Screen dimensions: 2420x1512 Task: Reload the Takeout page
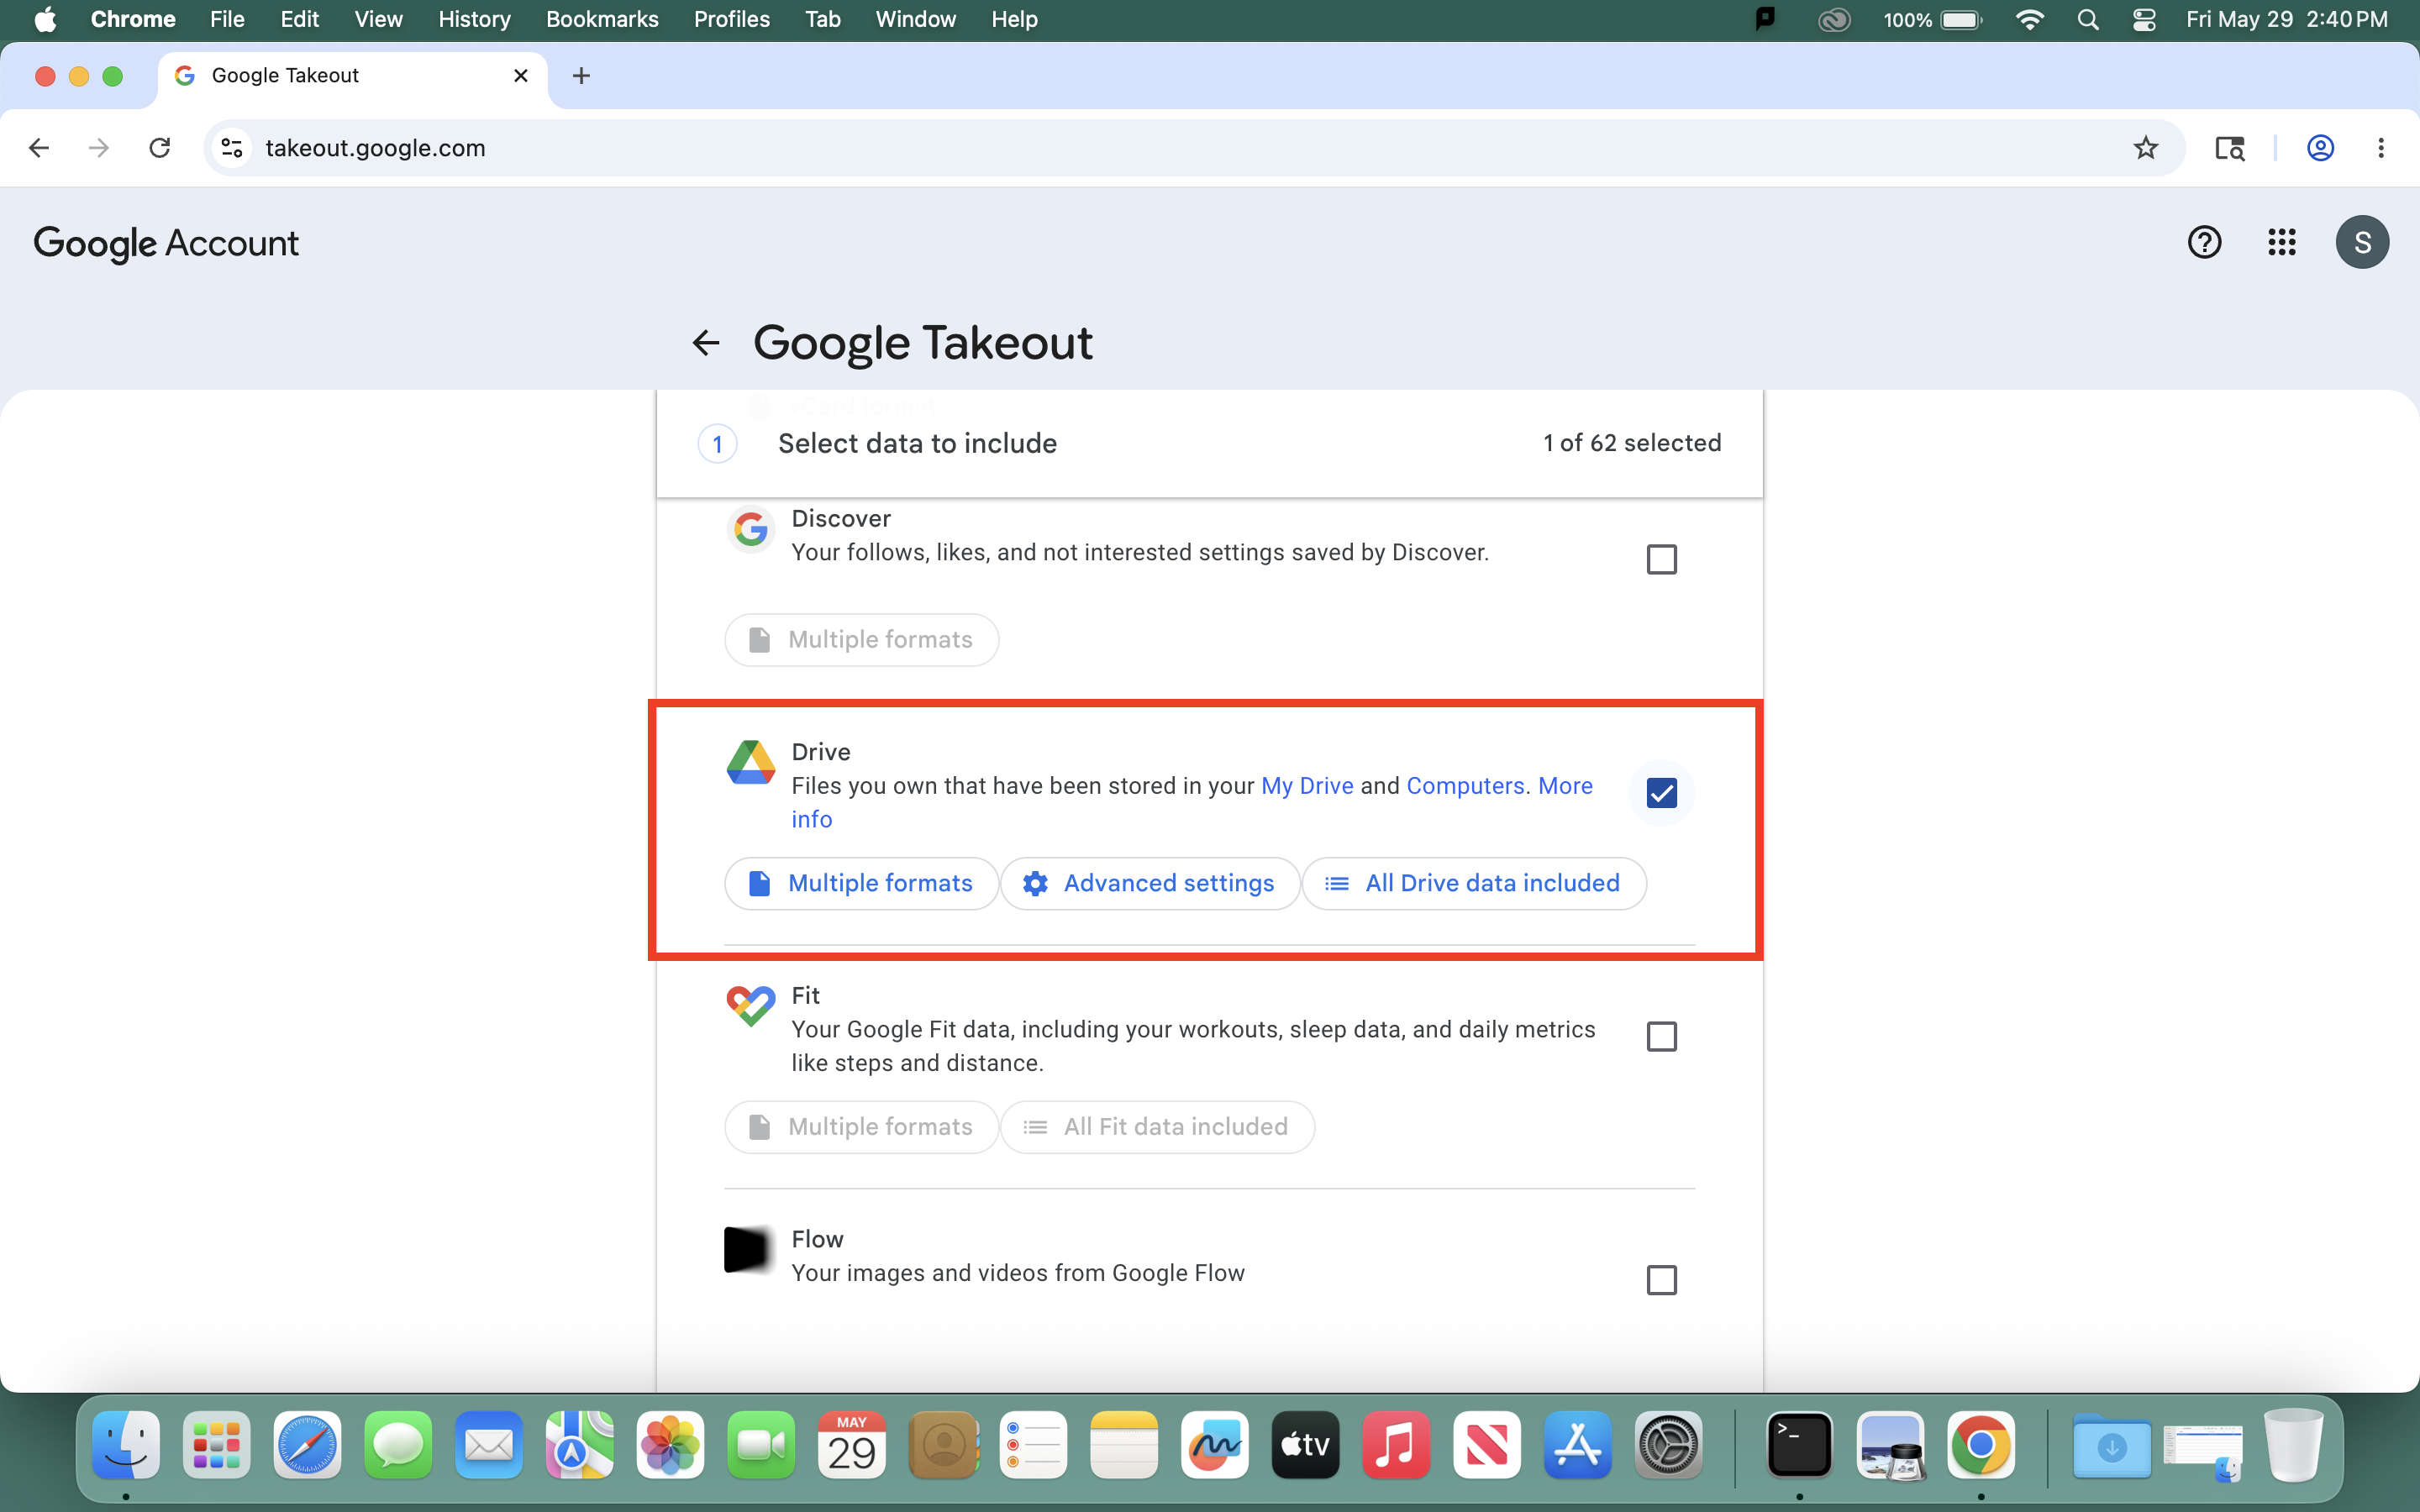tap(160, 148)
